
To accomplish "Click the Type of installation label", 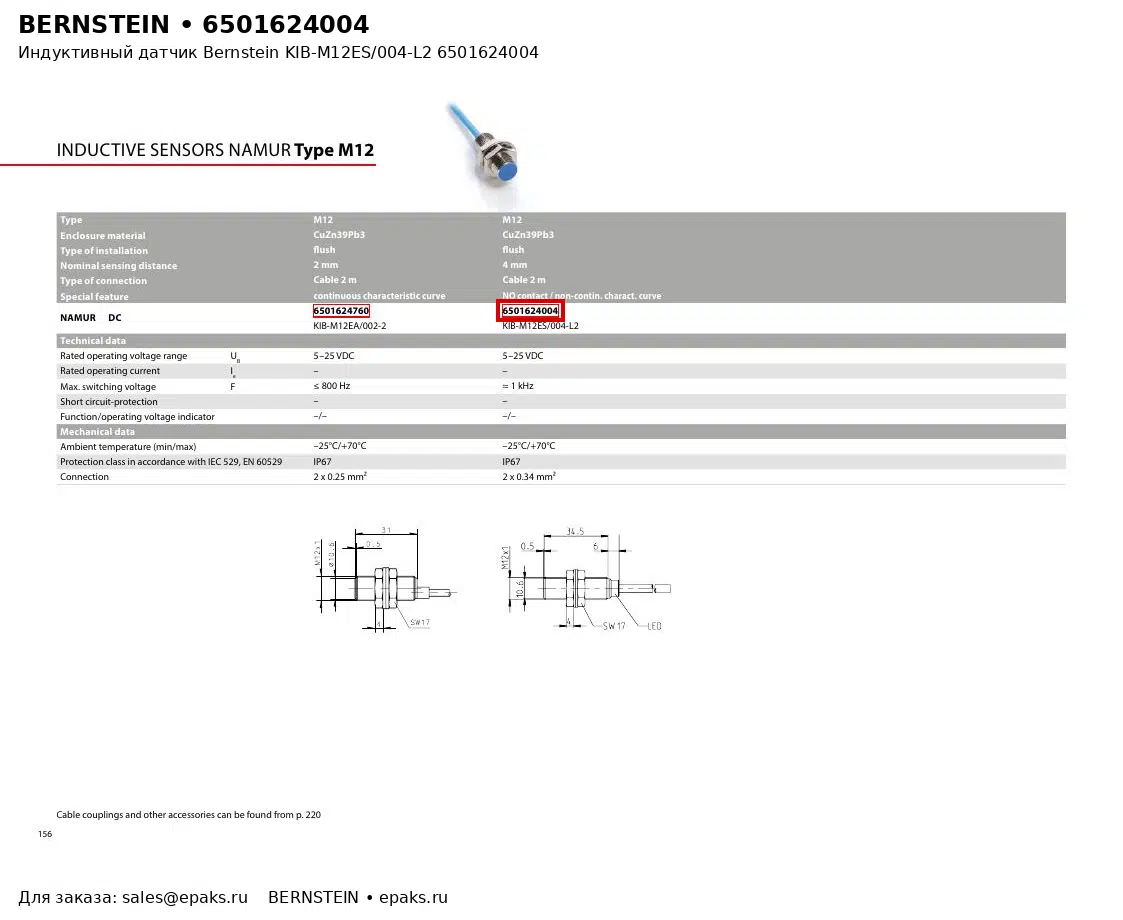I will click(104, 251).
